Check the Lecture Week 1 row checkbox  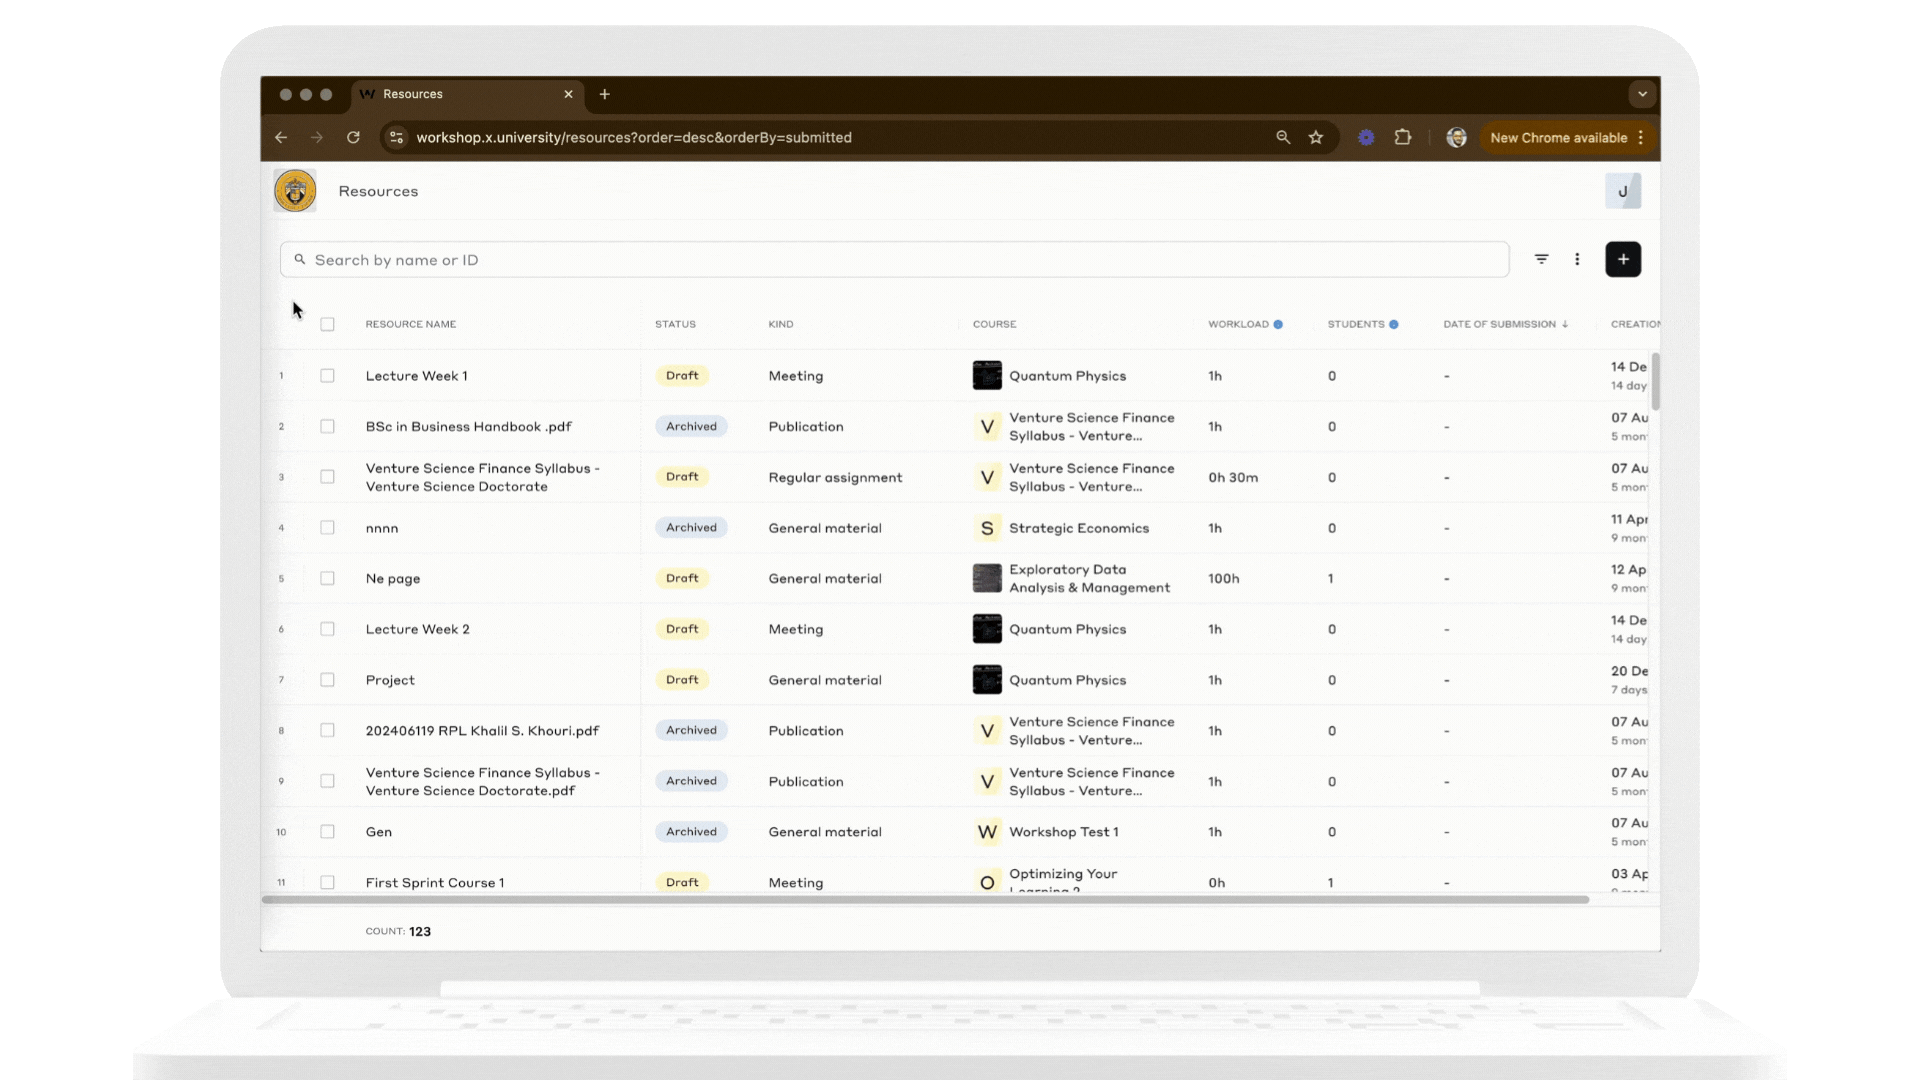[327, 375]
